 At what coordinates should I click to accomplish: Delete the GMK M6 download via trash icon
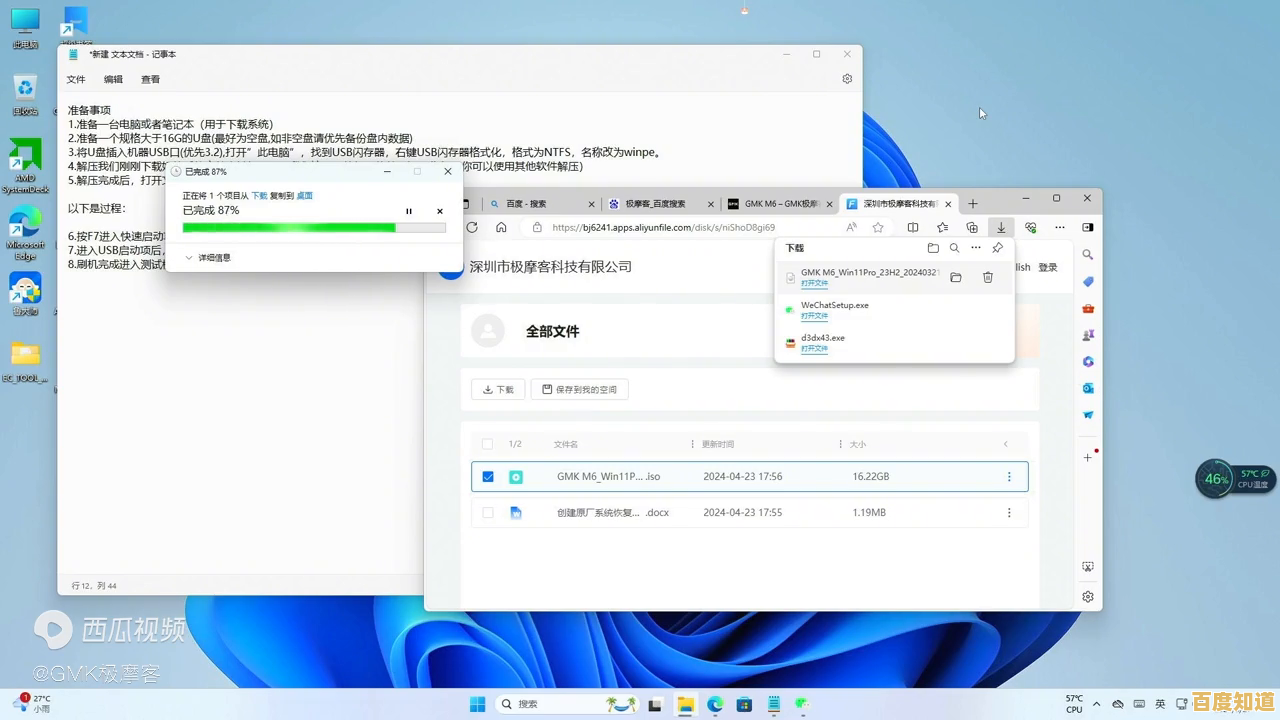[987, 277]
